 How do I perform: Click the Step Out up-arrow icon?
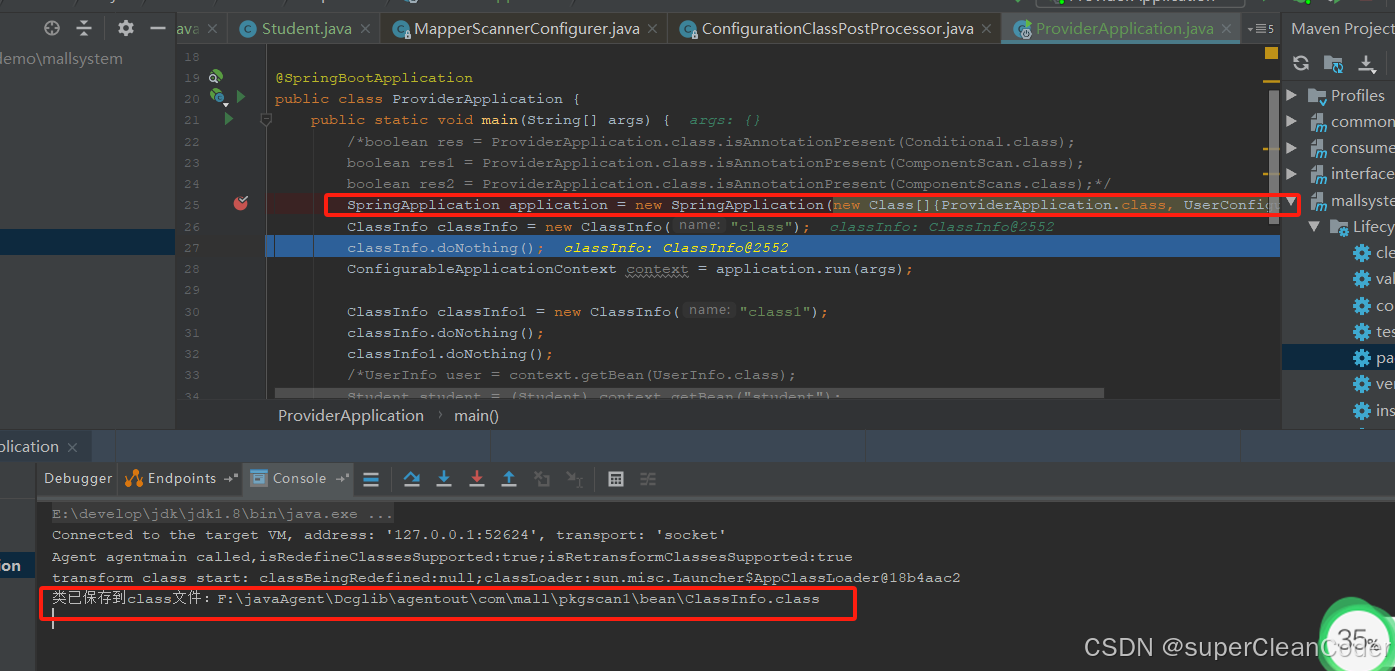[x=509, y=478]
